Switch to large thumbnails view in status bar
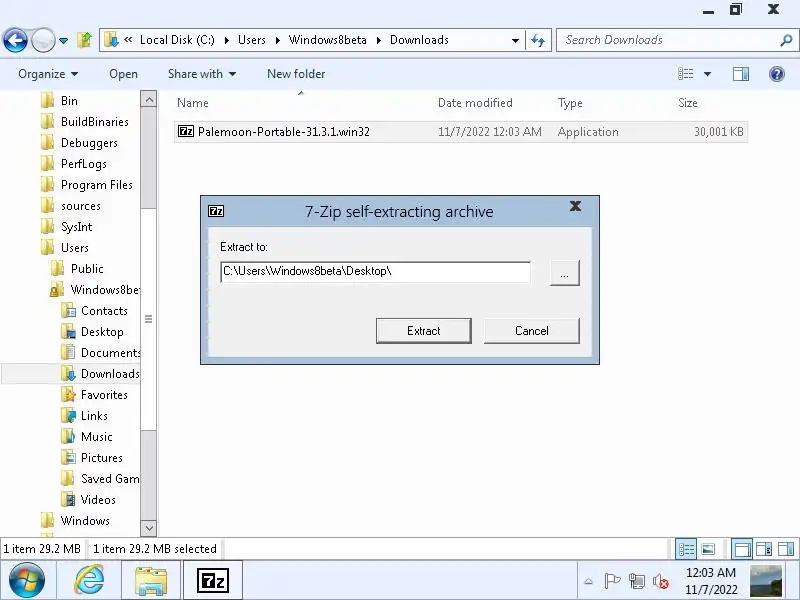 point(708,549)
